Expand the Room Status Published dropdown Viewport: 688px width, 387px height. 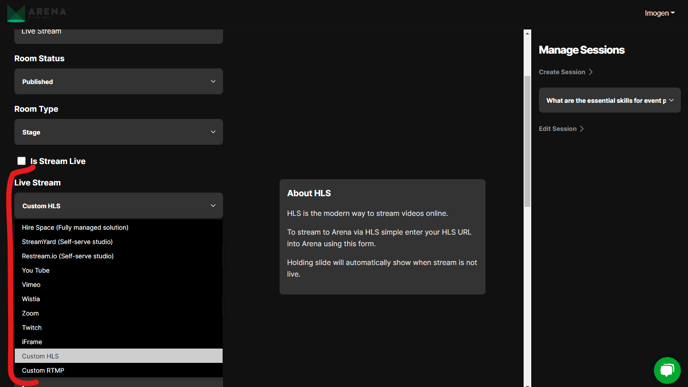tap(118, 82)
